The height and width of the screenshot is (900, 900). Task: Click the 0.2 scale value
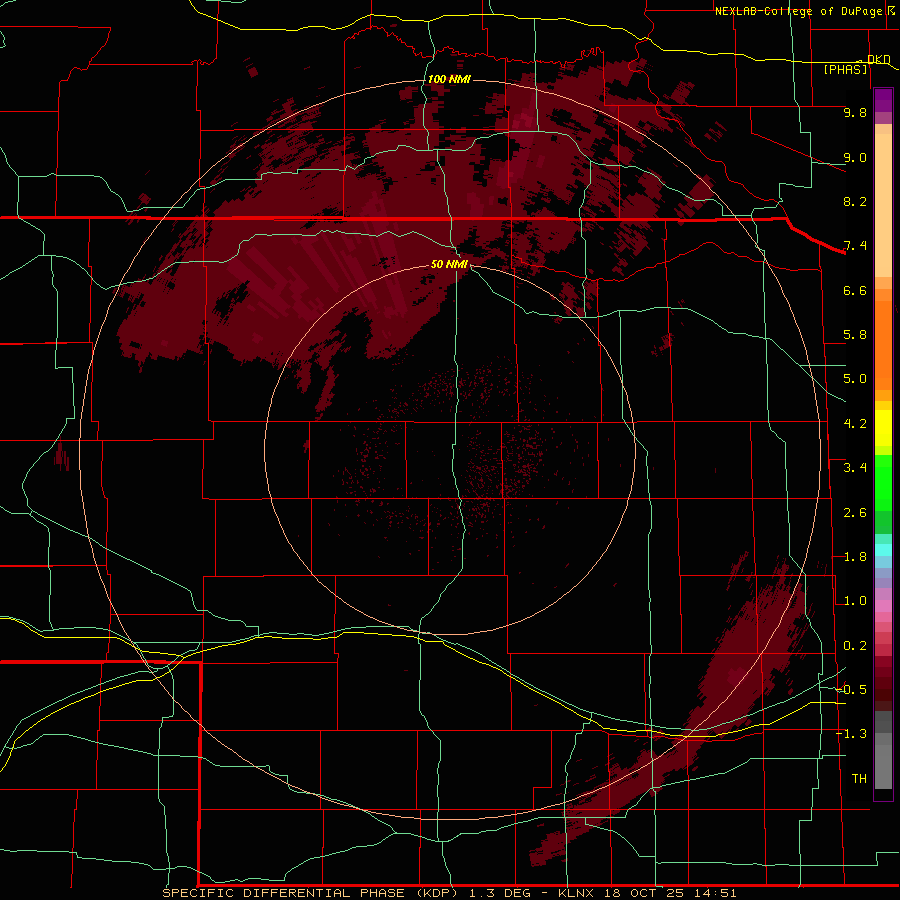[855, 646]
